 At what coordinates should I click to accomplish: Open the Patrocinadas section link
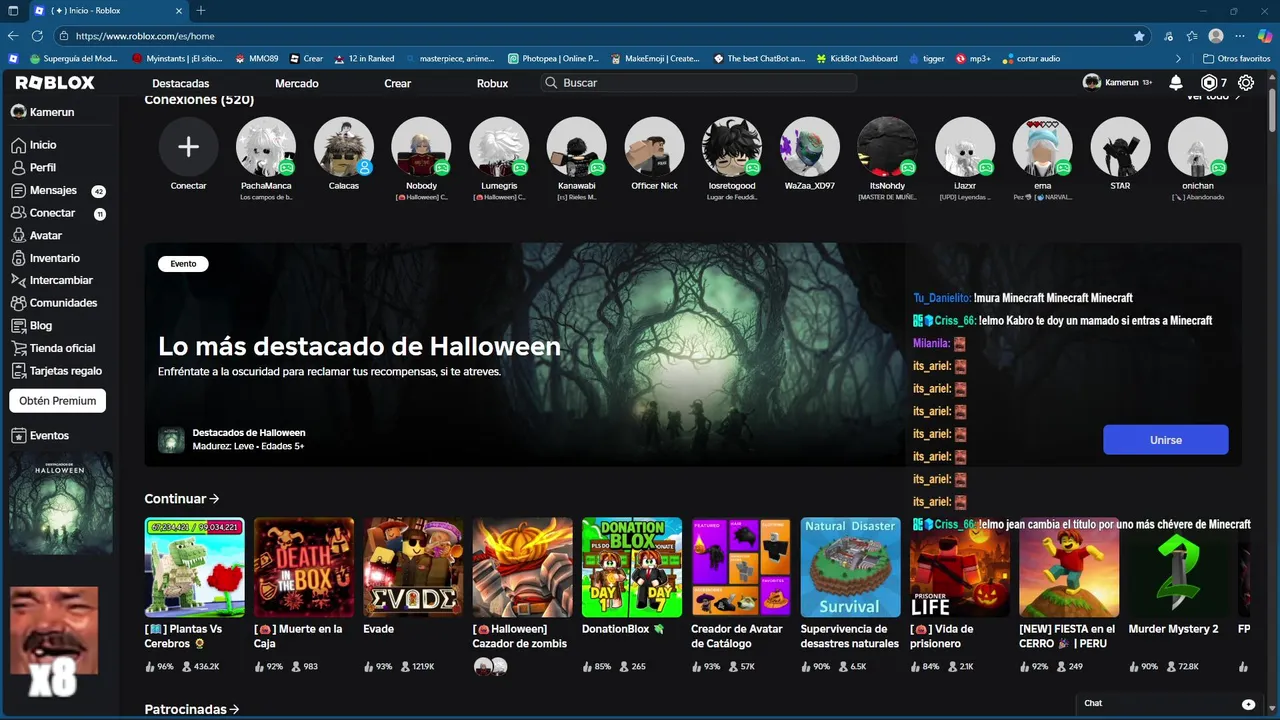click(192, 709)
